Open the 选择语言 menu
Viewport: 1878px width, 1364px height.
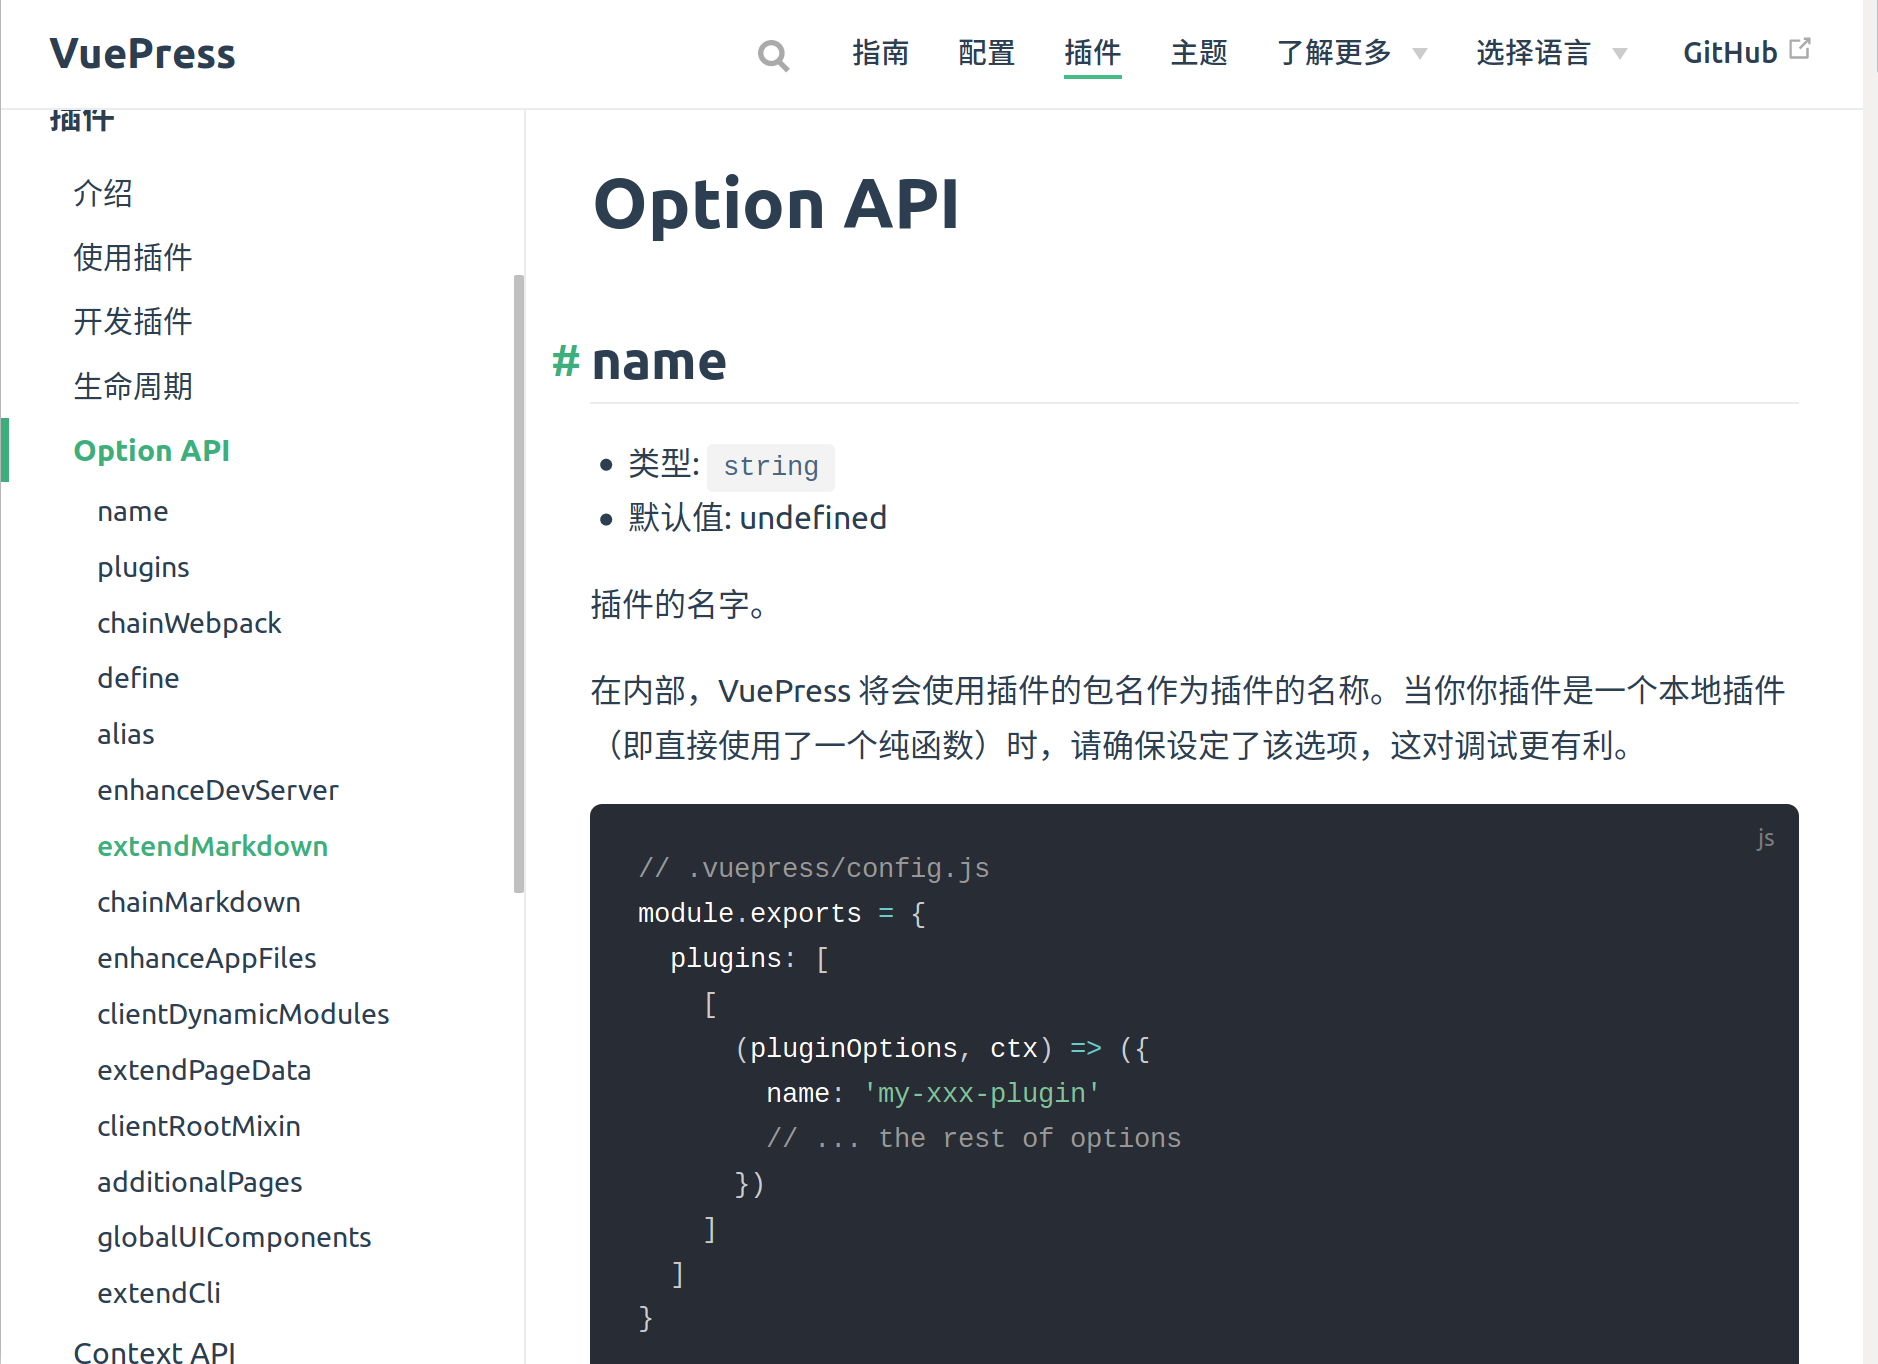[1533, 53]
